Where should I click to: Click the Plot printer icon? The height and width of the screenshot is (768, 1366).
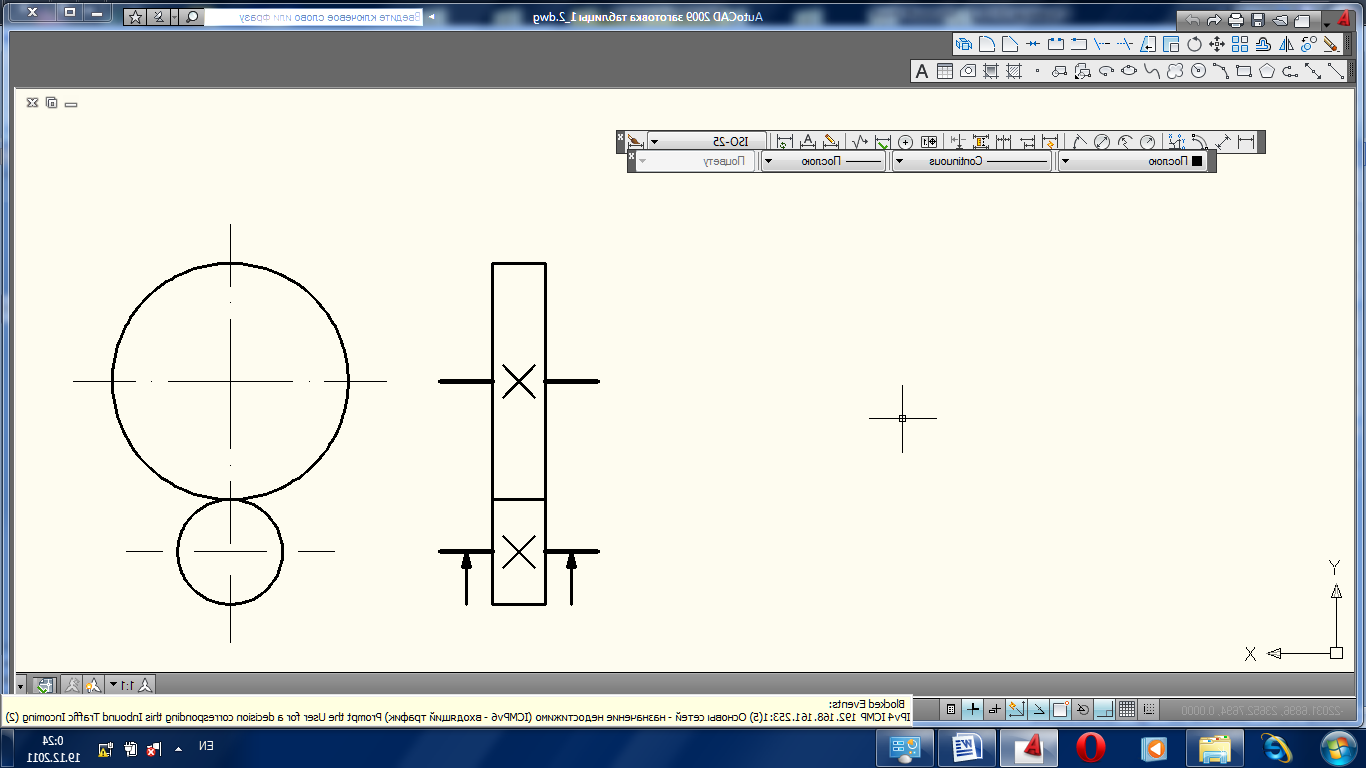1236,20
